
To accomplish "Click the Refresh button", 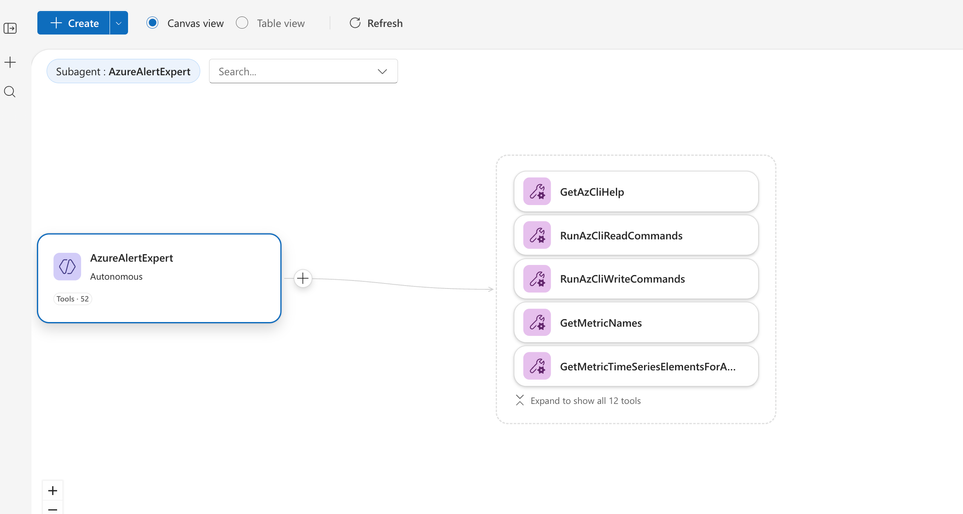I will [376, 22].
